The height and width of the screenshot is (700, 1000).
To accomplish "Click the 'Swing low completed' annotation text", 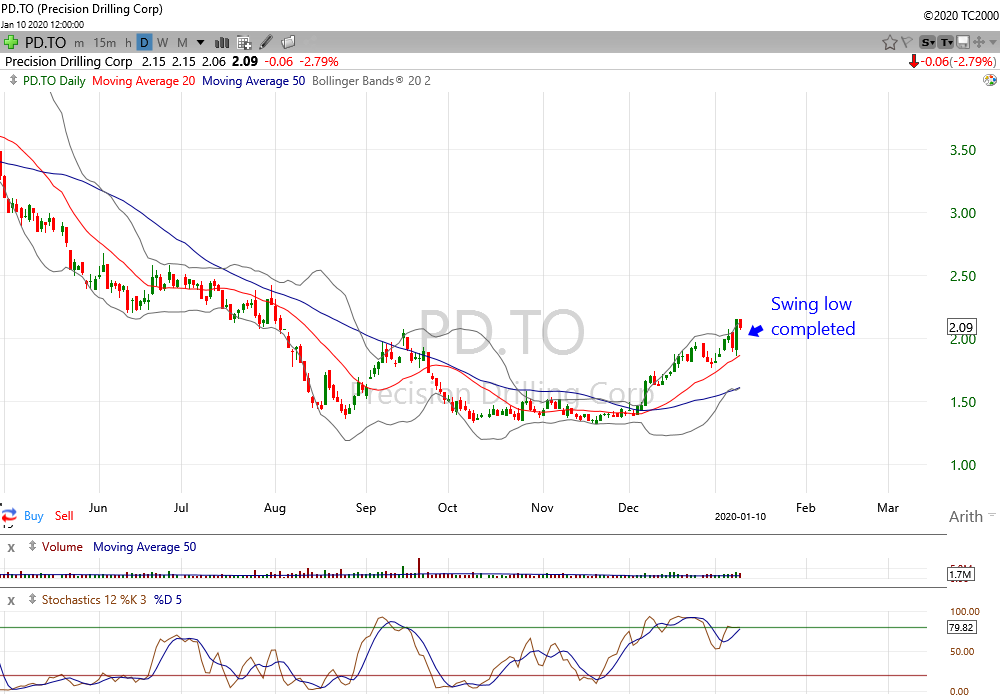I will pos(812,316).
